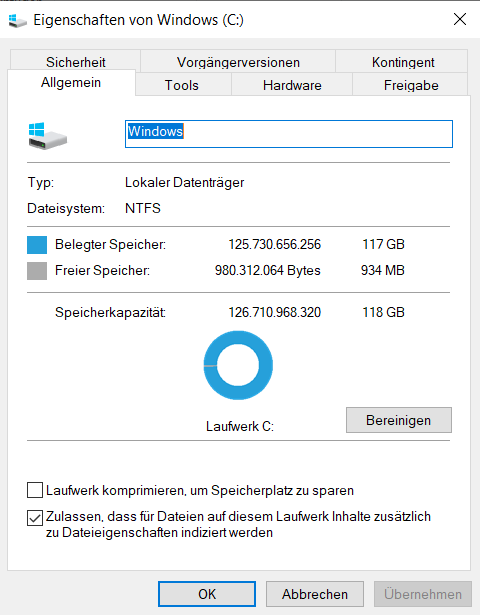Click the blue used space color square
Screen dimensions: 480x615
37,245
